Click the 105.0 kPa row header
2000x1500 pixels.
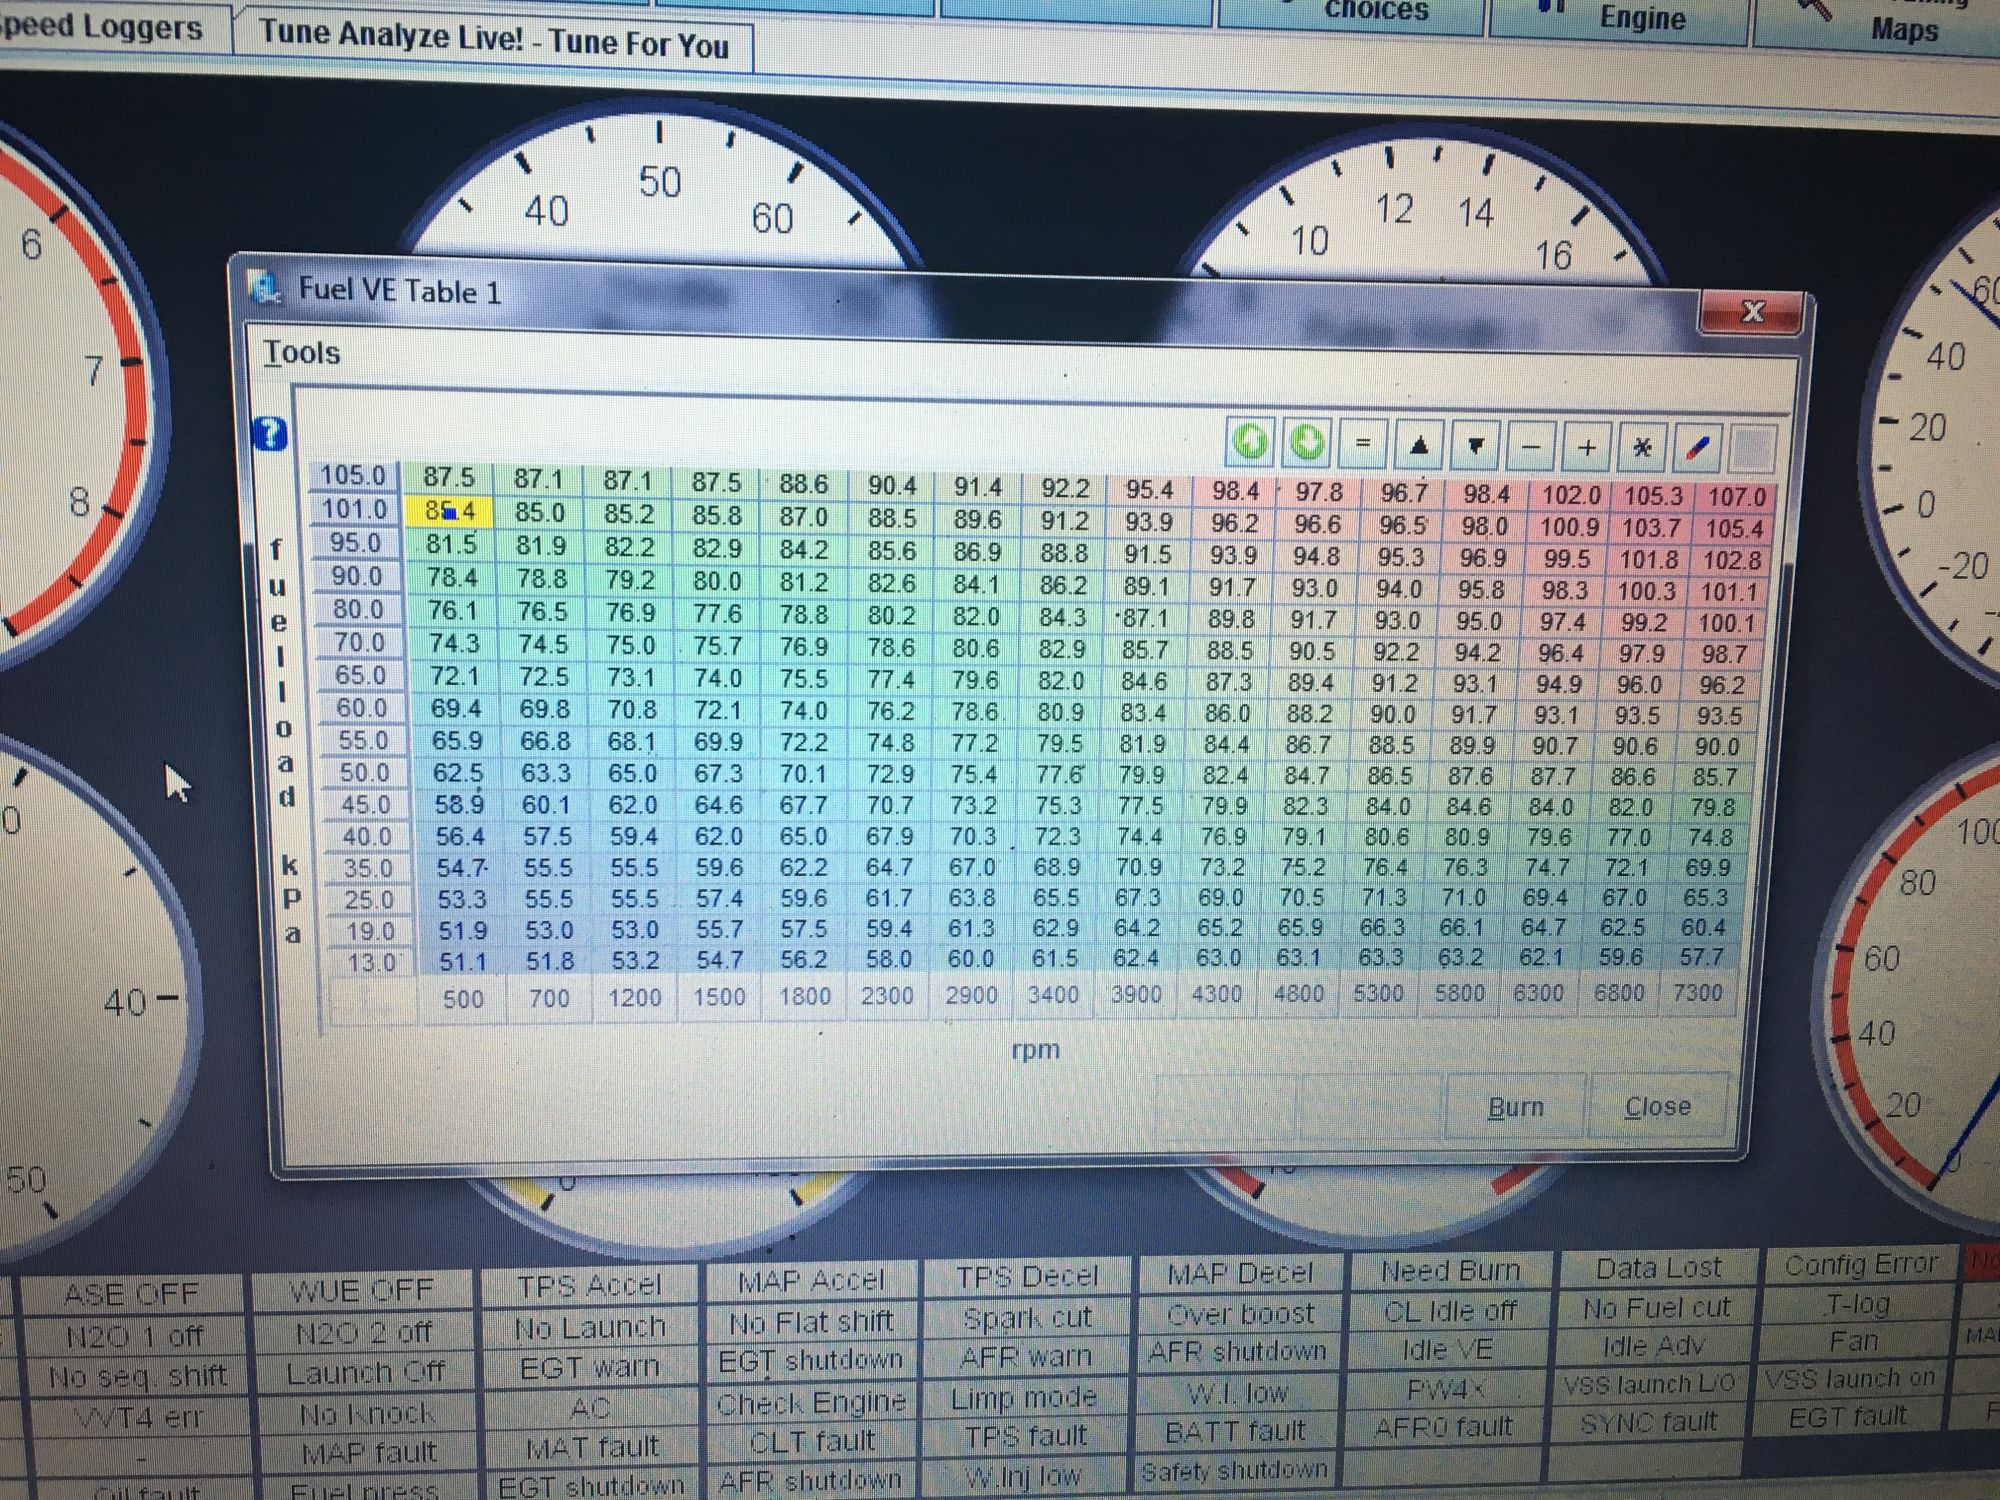click(x=353, y=476)
